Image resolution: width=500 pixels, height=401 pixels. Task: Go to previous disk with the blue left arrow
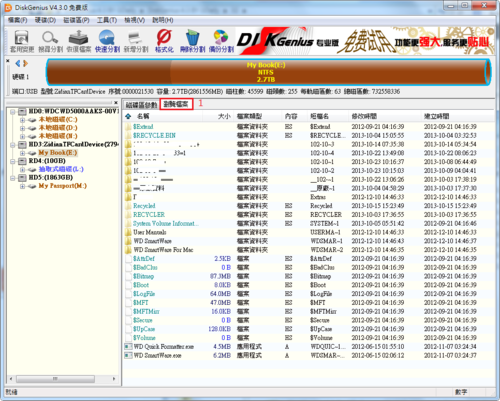18,63
